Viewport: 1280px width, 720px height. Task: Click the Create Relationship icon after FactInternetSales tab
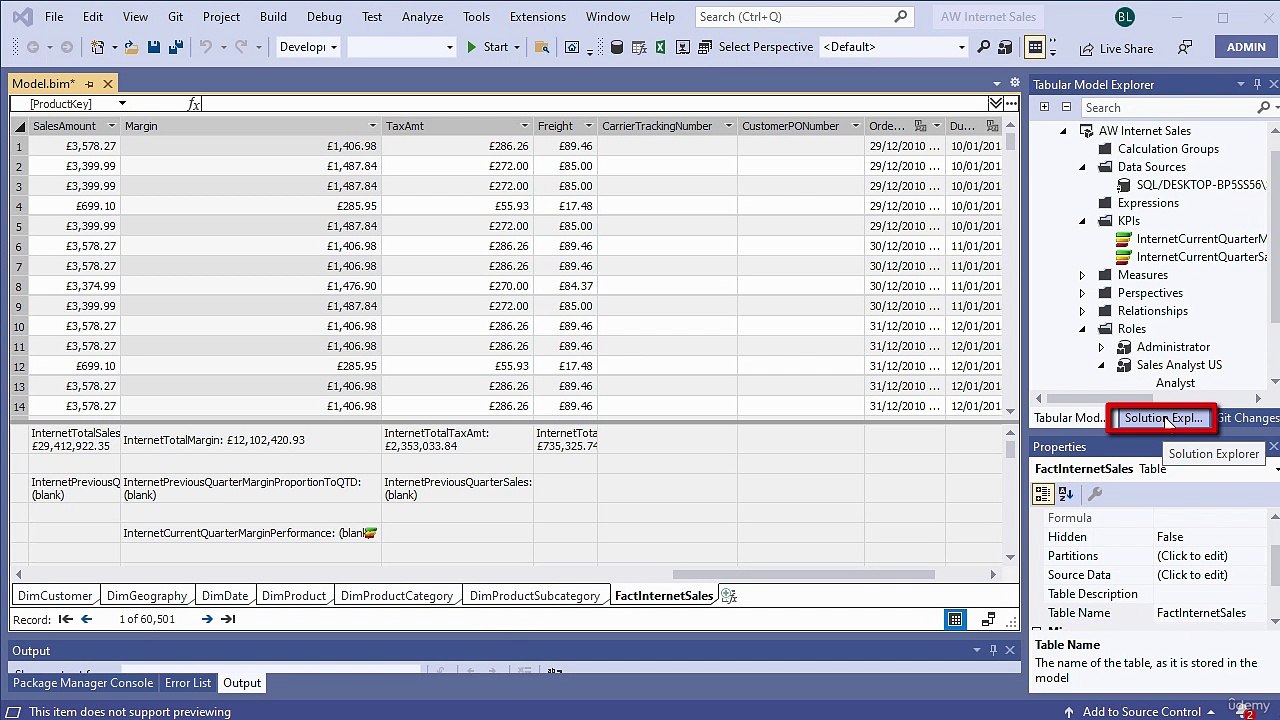pyautogui.click(x=729, y=596)
